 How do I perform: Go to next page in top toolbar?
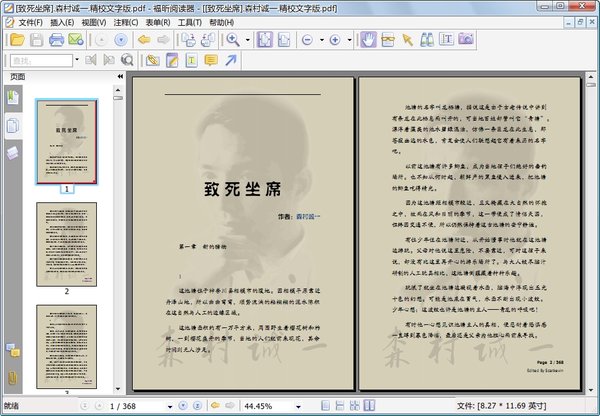(x=121, y=40)
